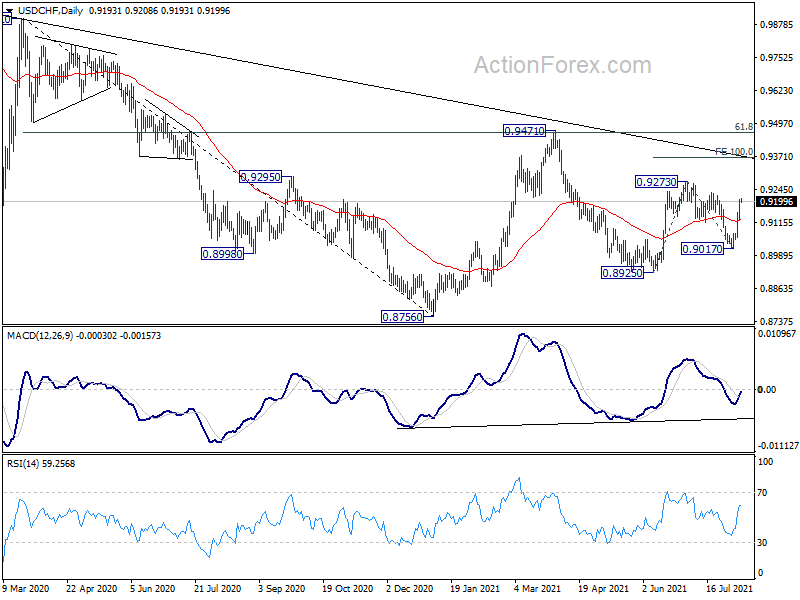
Task: Click the 0.87375 axis value
Action: click(777, 321)
